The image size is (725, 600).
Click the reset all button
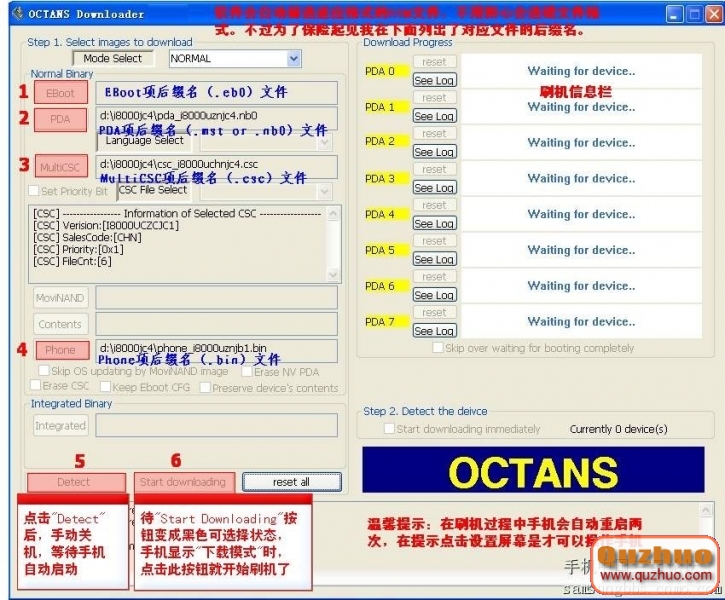291,482
